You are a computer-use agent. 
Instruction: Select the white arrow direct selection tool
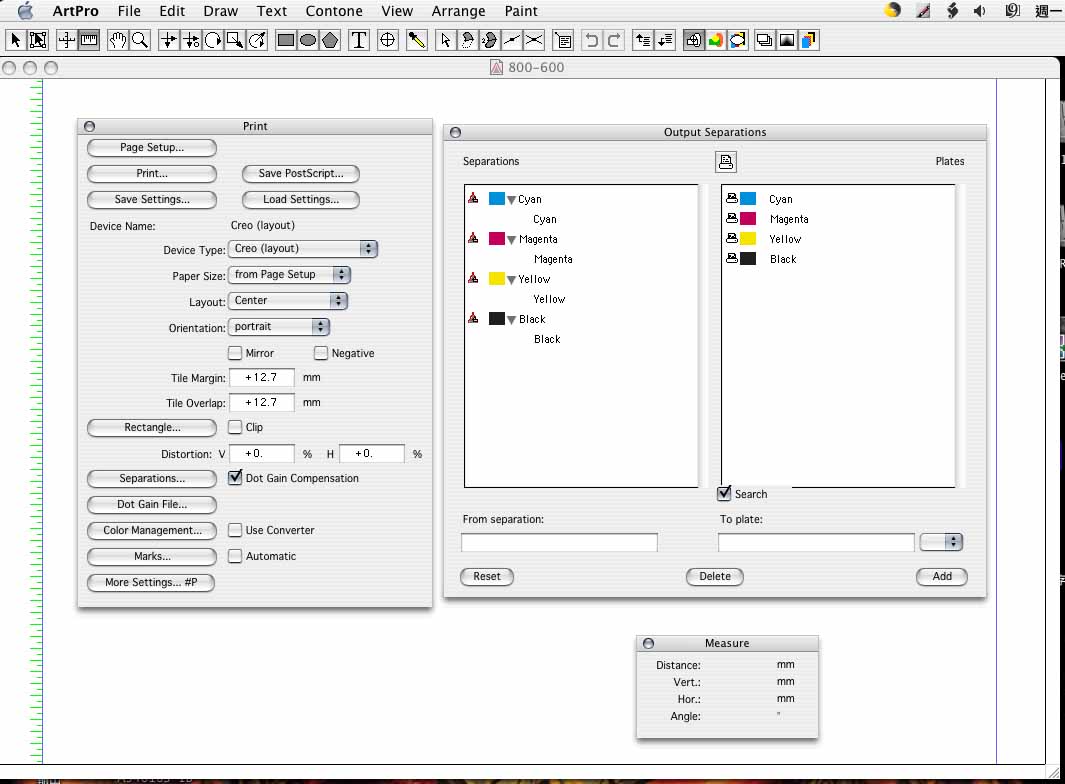pos(445,40)
